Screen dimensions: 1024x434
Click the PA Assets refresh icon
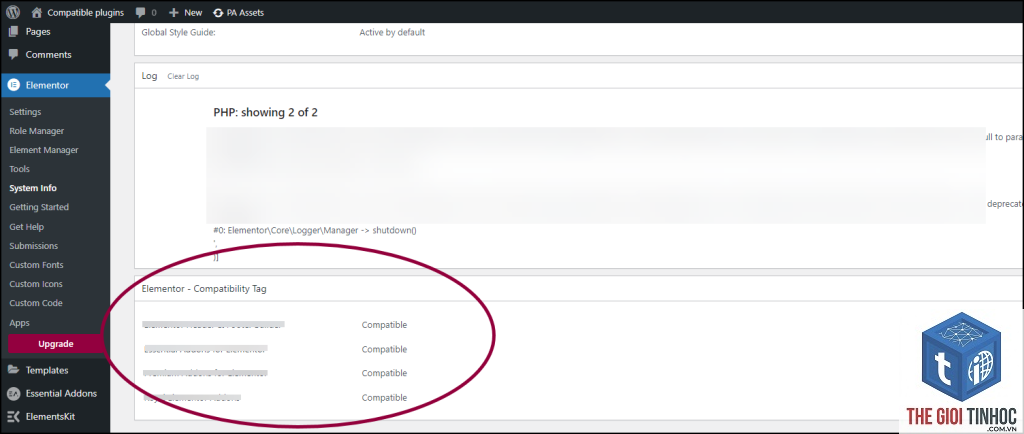pos(218,12)
